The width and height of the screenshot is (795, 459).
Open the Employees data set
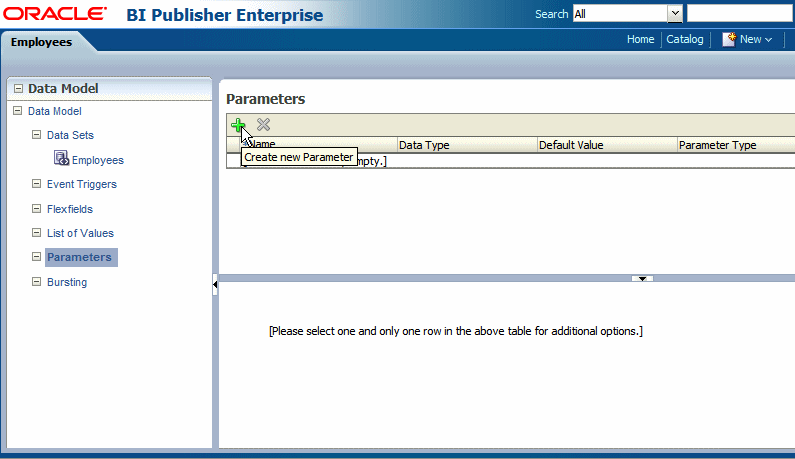pyautogui.click(x=98, y=160)
